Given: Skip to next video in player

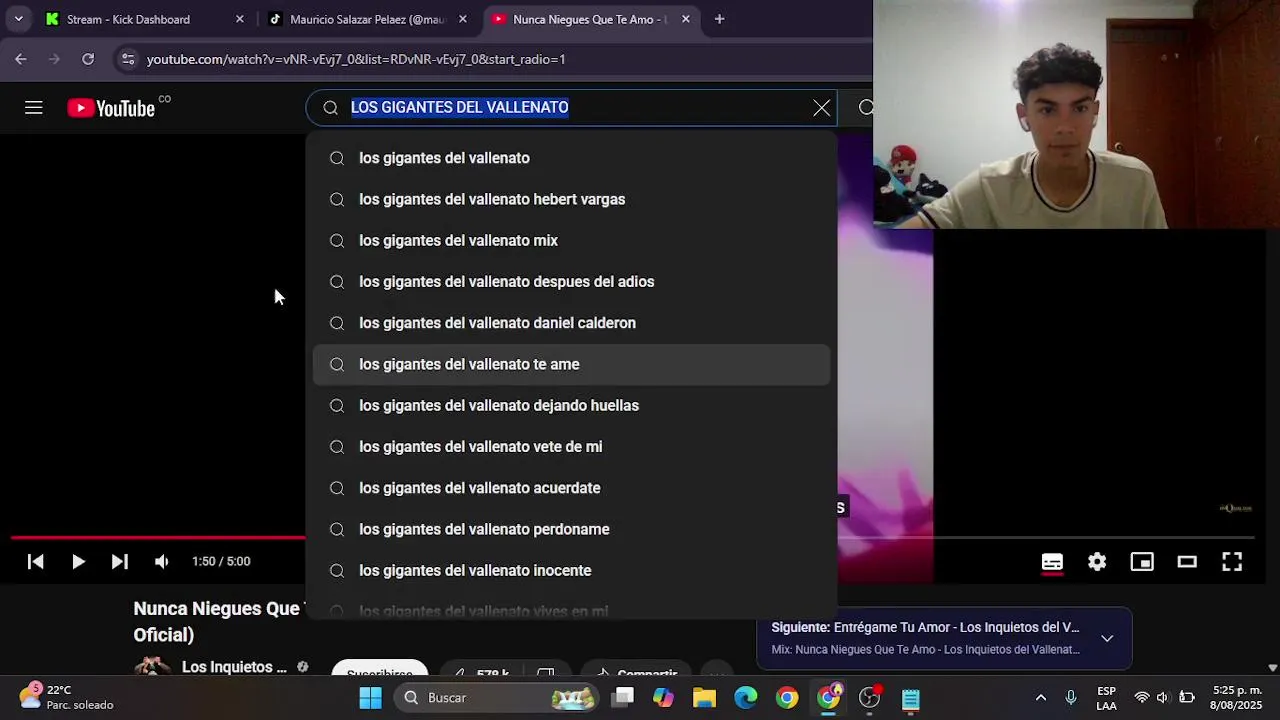Looking at the screenshot, I should 120,562.
